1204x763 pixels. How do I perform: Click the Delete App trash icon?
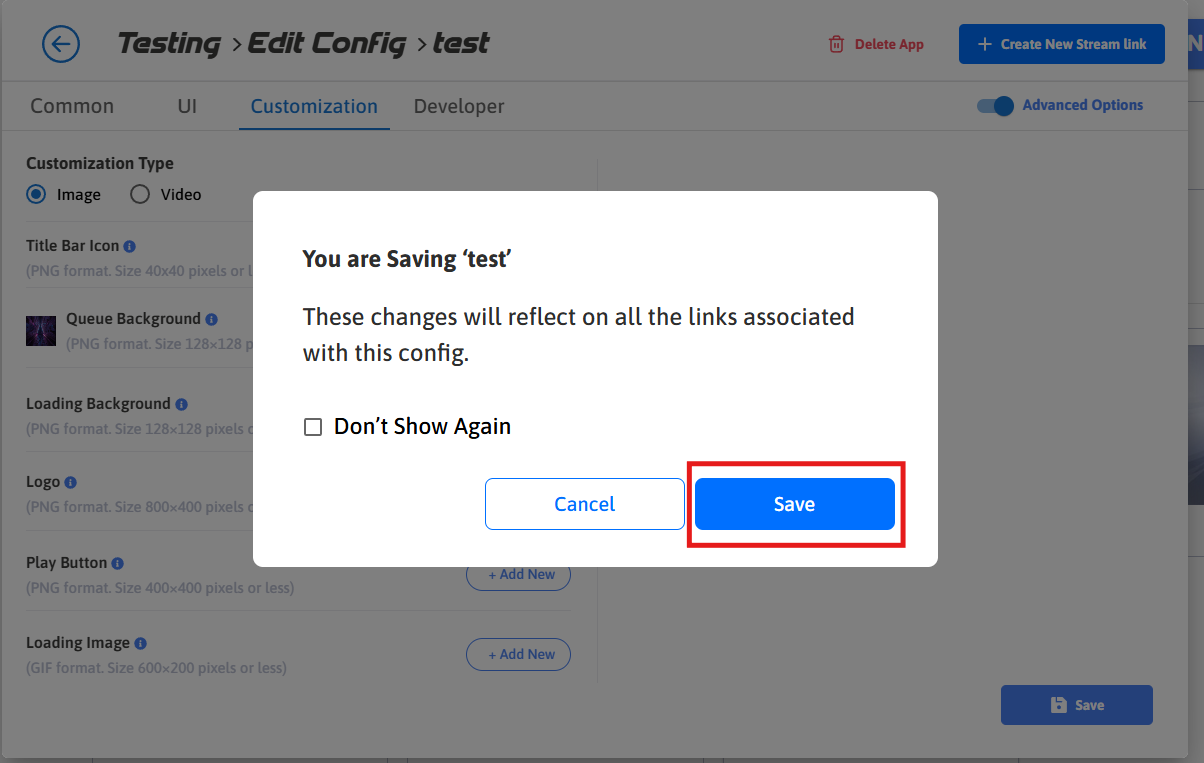tap(836, 44)
